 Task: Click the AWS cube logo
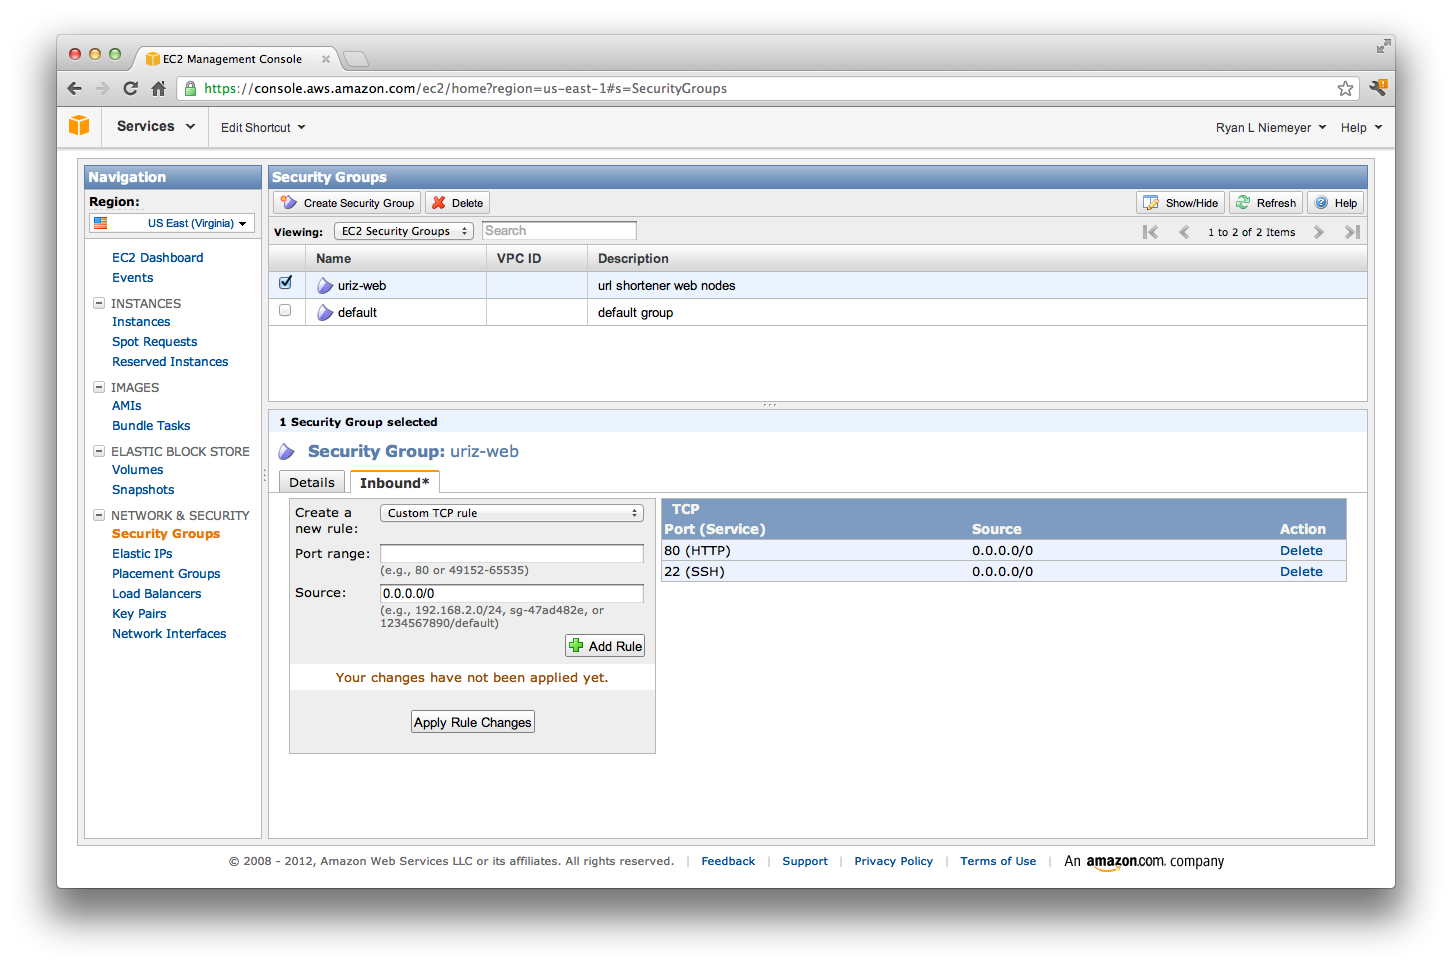click(x=80, y=126)
